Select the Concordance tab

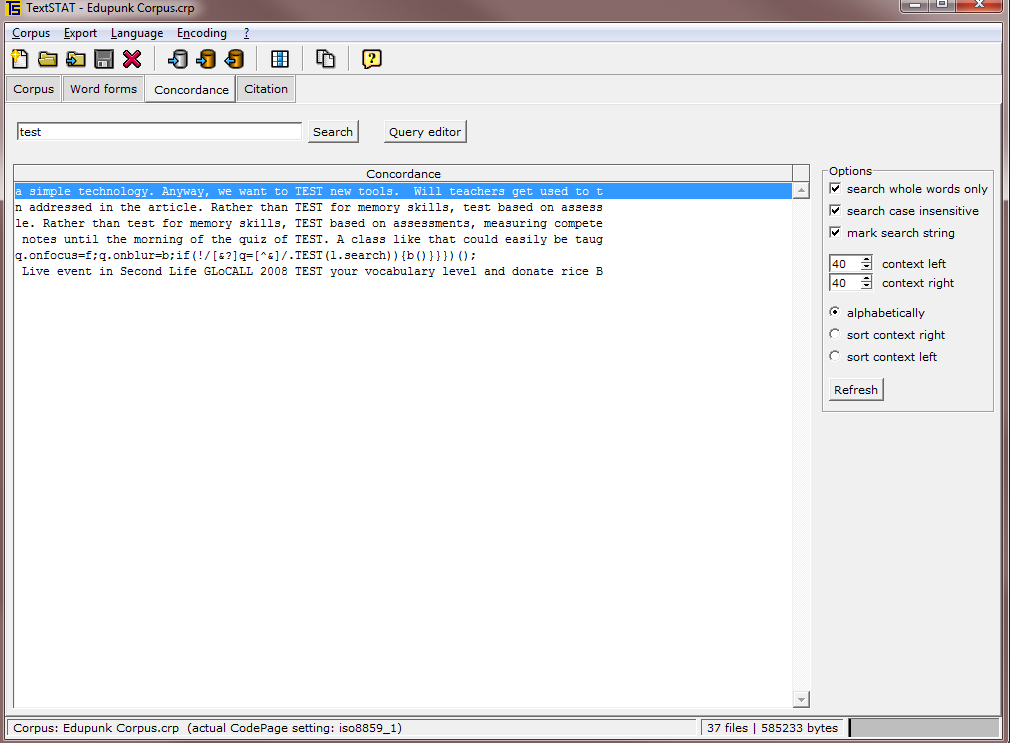[191, 90]
